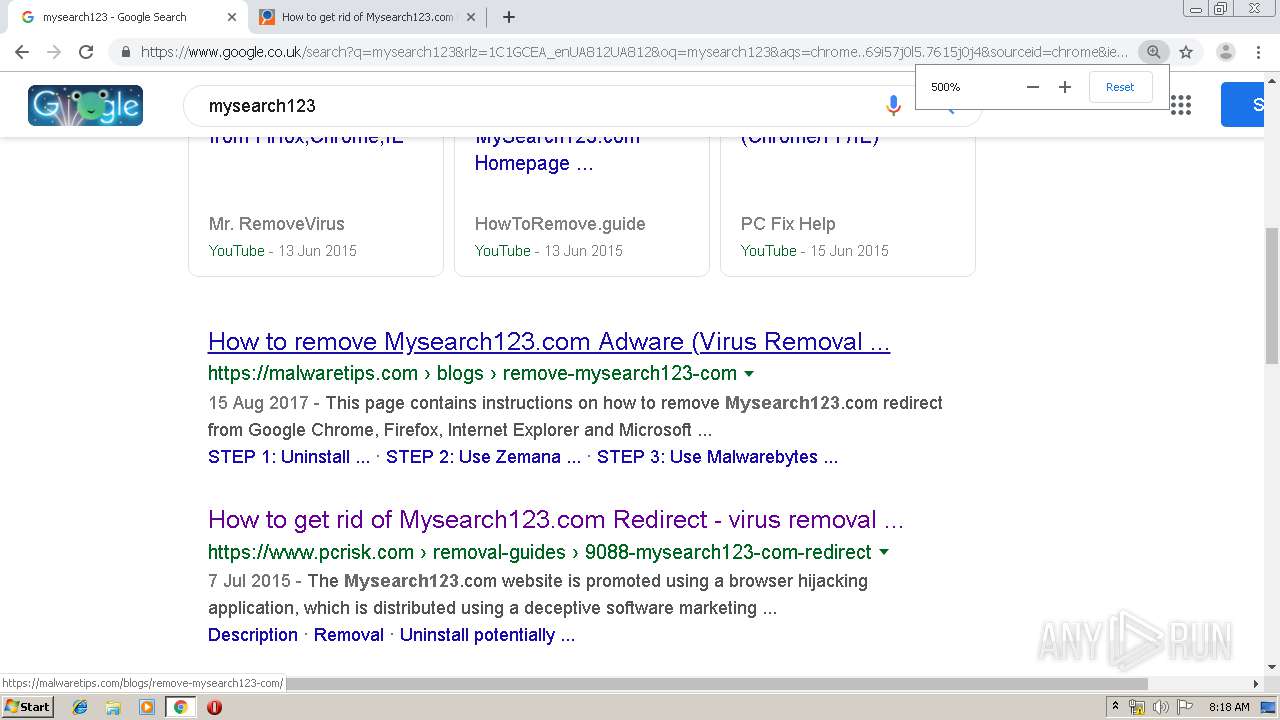Click the browser forward arrow
The width and height of the screenshot is (1280, 720).
tap(54, 52)
